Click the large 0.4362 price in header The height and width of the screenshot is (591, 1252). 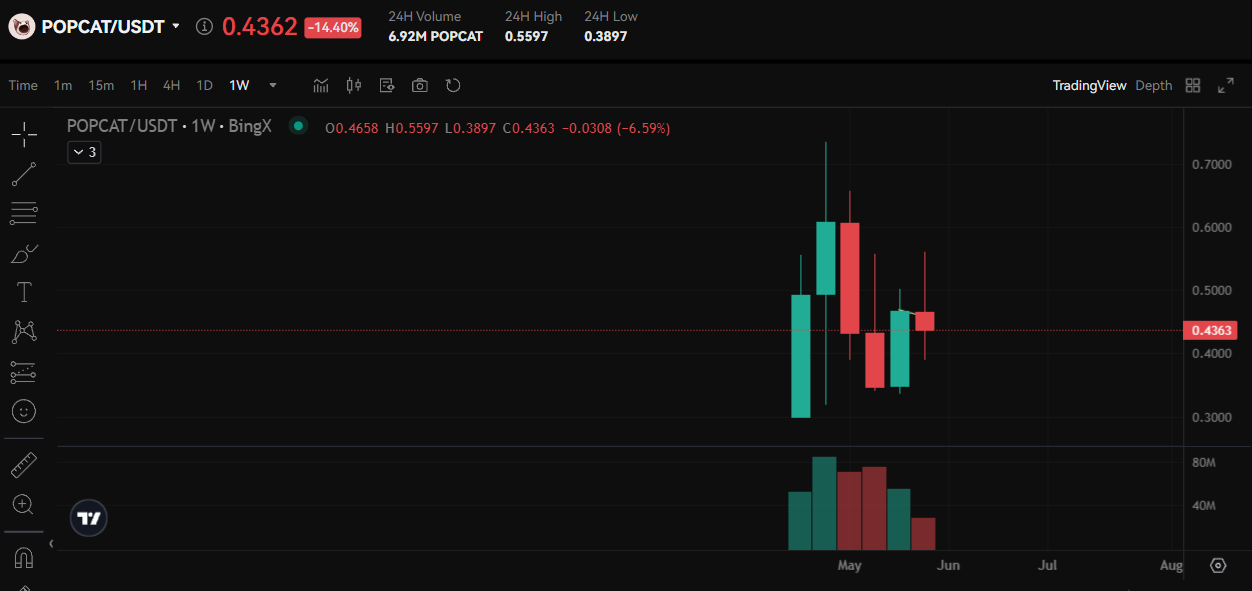tap(260, 27)
